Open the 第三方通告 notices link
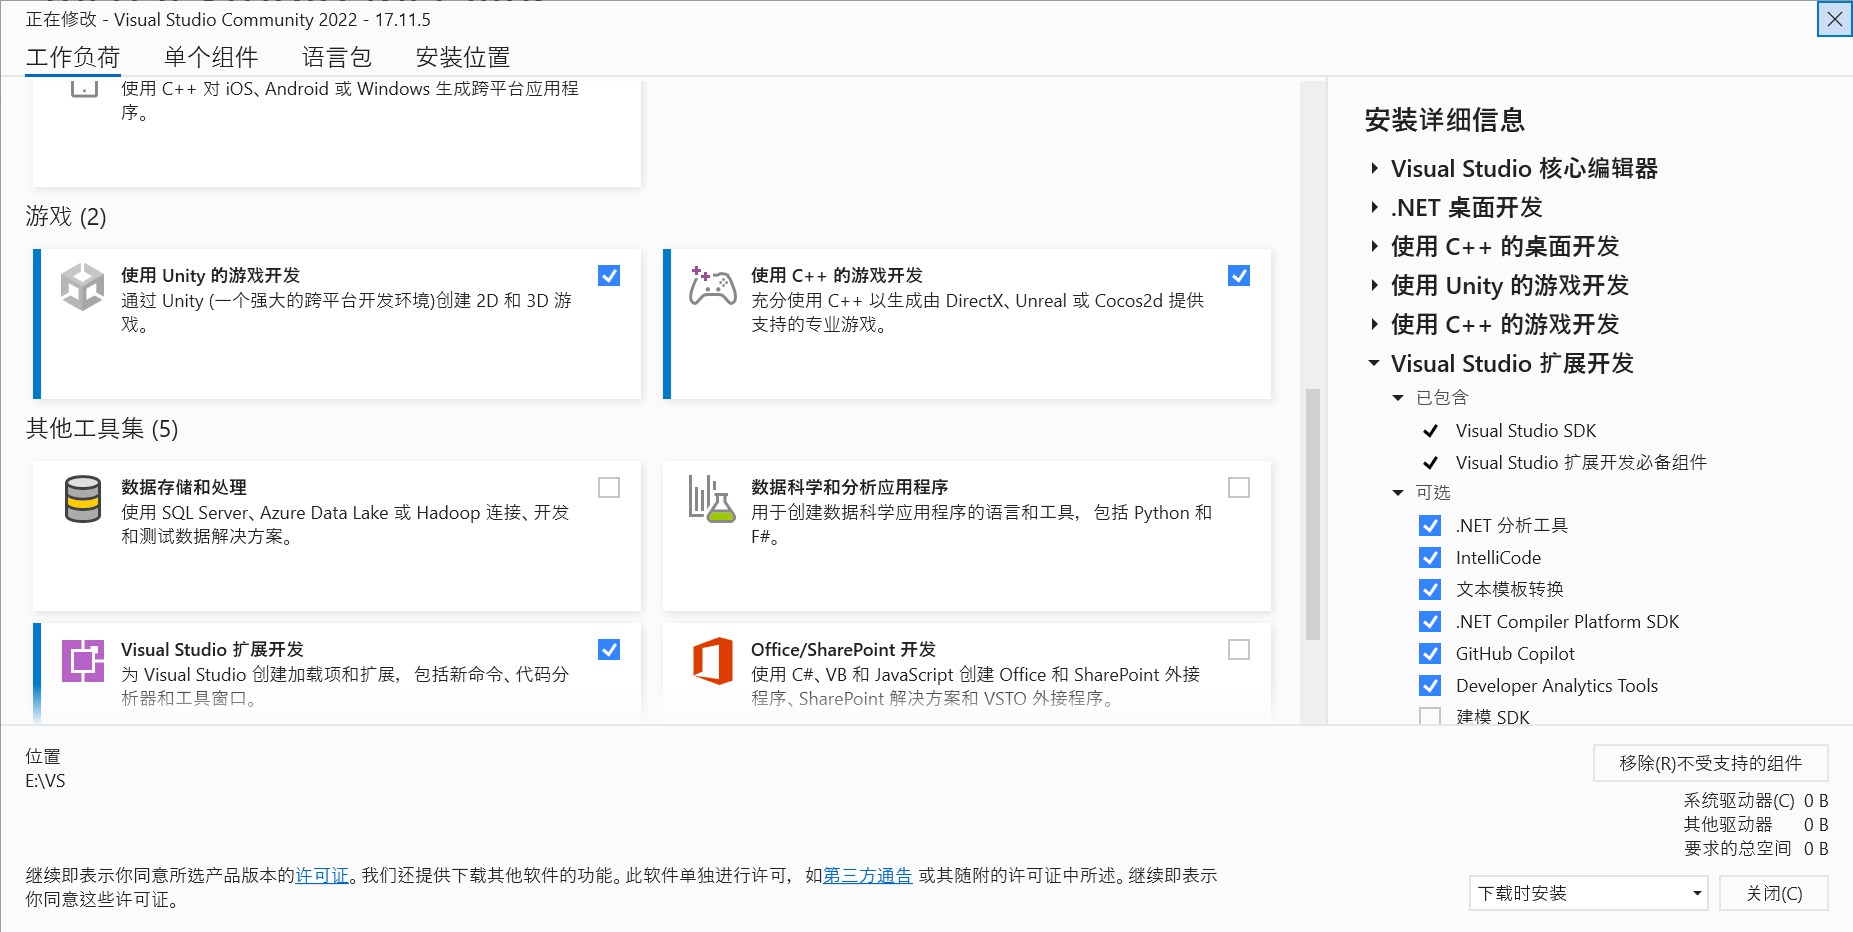1853x932 pixels. point(867,876)
